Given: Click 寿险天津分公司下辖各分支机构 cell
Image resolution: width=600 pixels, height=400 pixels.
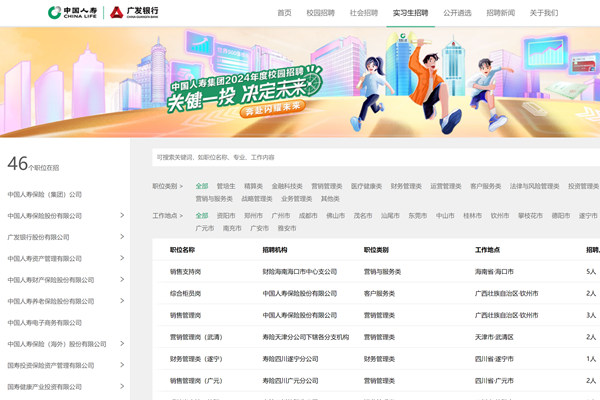Looking at the screenshot, I should coord(306,337).
